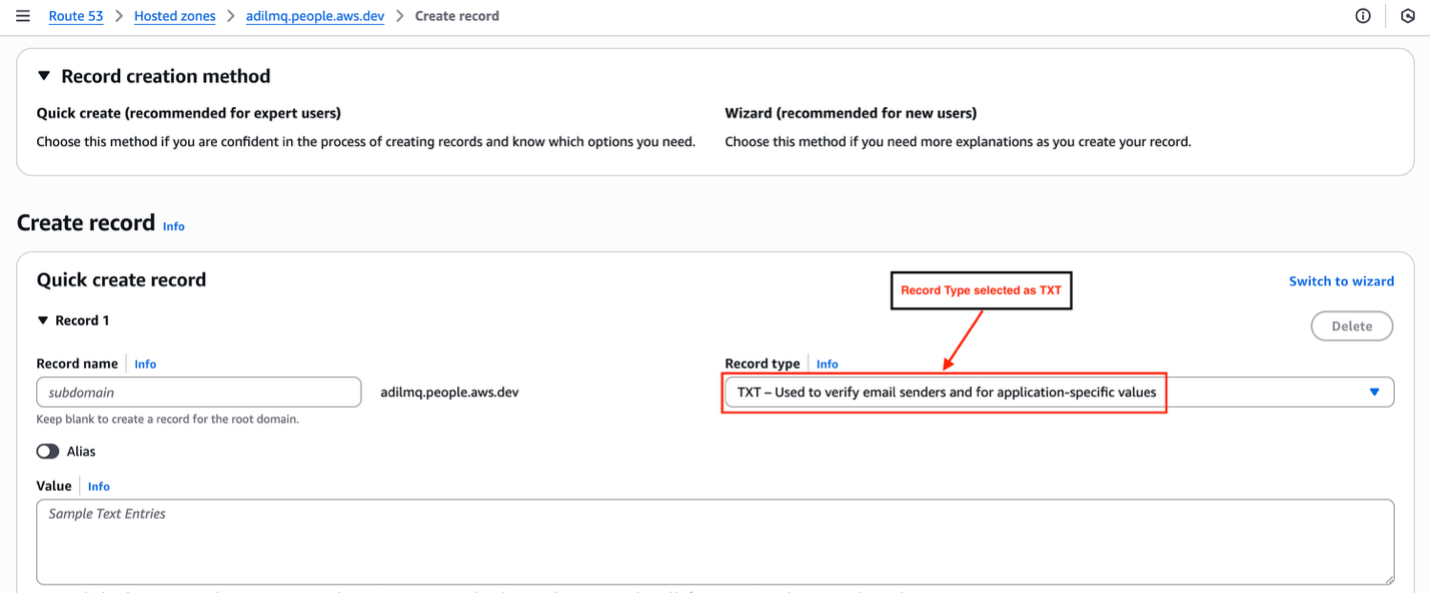Navigate to Route 53 breadcrumb
1430x595 pixels.
[x=76, y=15]
